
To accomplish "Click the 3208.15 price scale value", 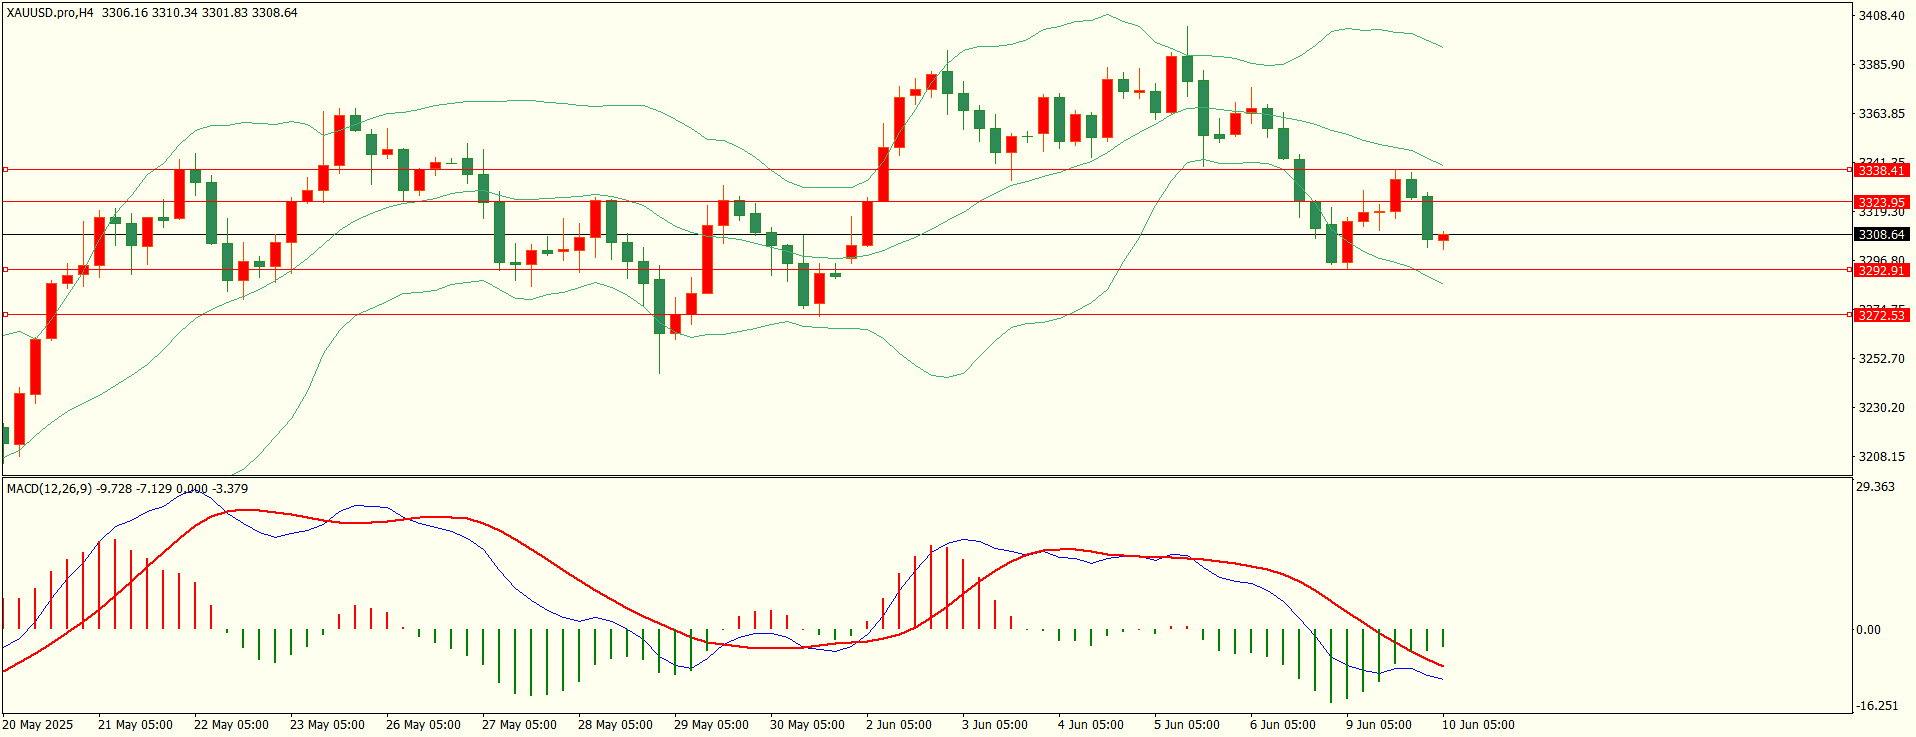I will [x=1881, y=457].
